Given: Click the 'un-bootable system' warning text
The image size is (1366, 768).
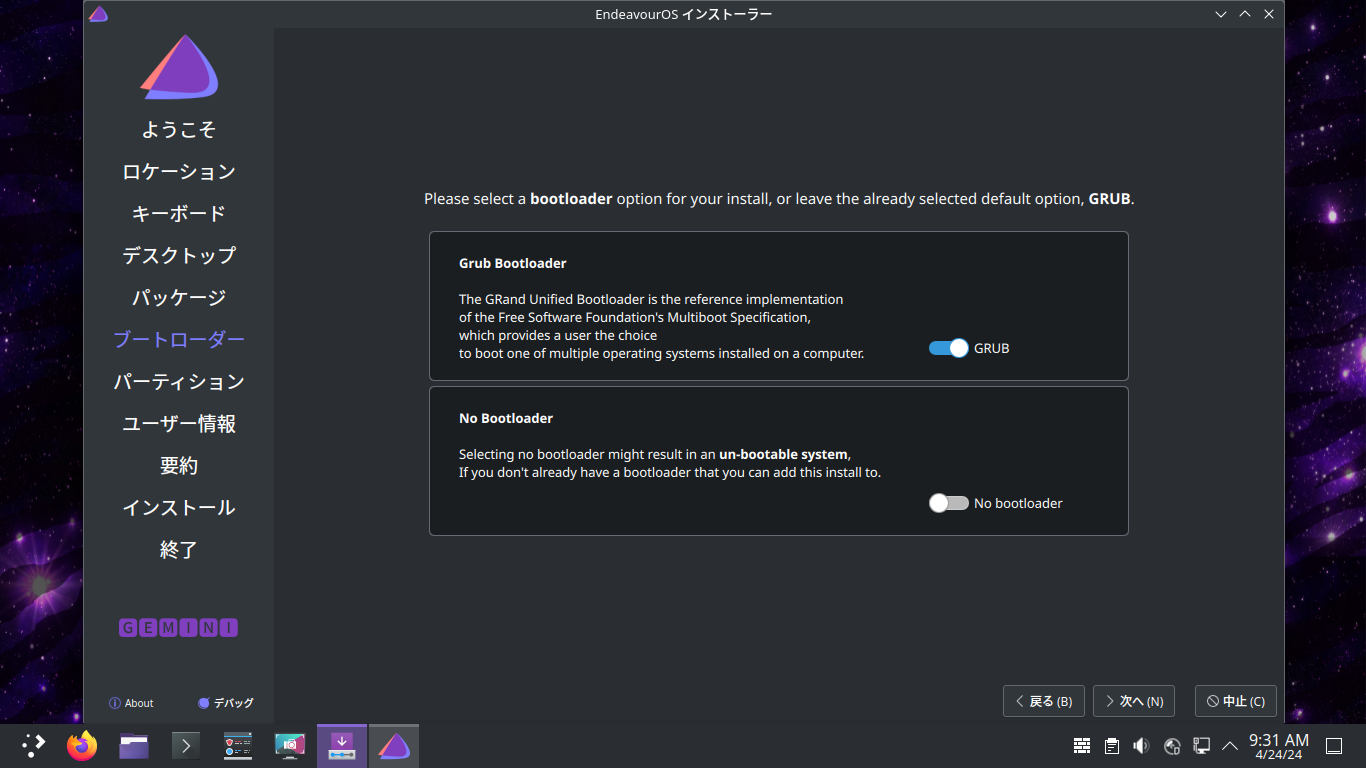Looking at the screenshot, I should tap(783, 454).
